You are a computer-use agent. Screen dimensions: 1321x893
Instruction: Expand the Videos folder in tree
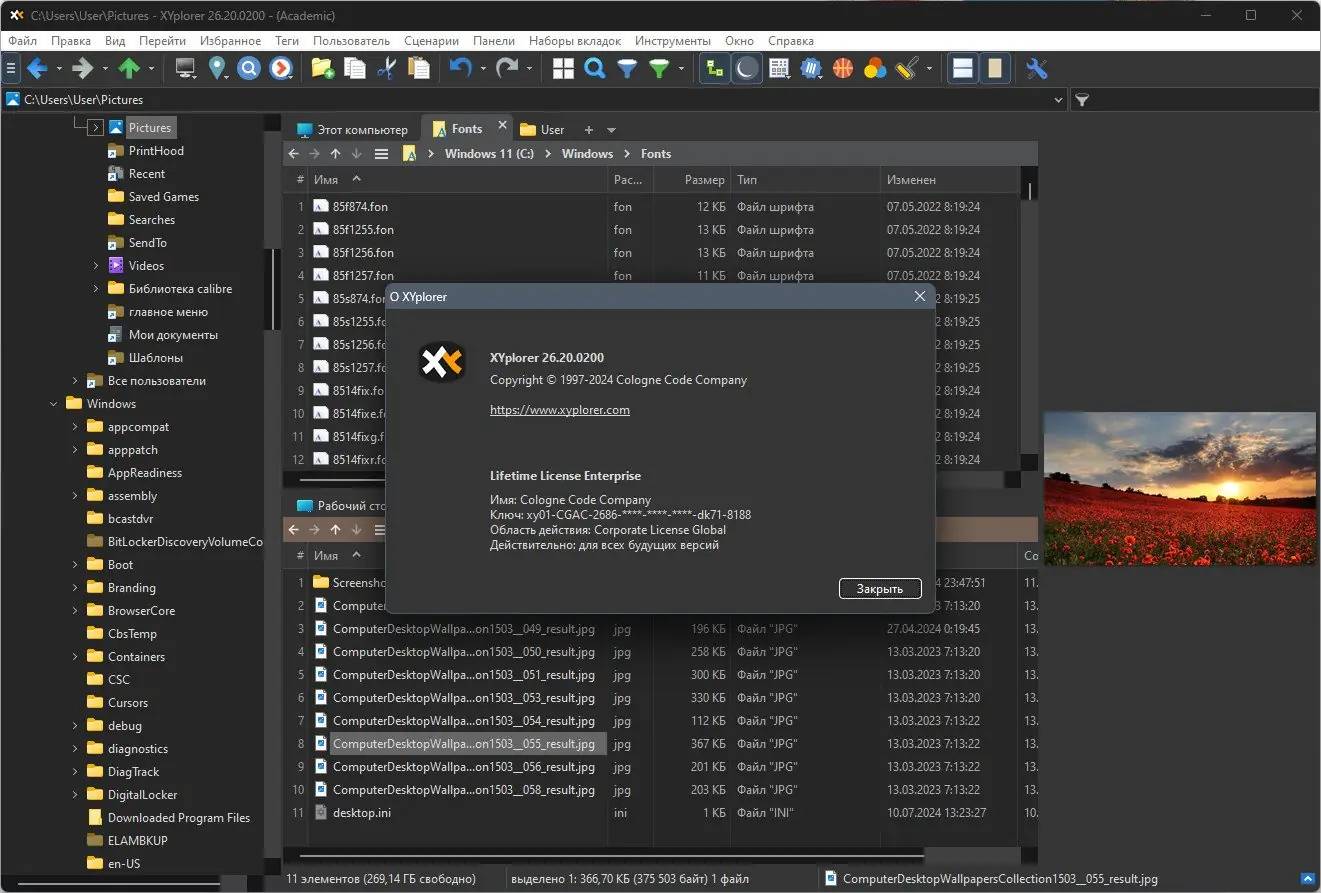pos(96,266)
